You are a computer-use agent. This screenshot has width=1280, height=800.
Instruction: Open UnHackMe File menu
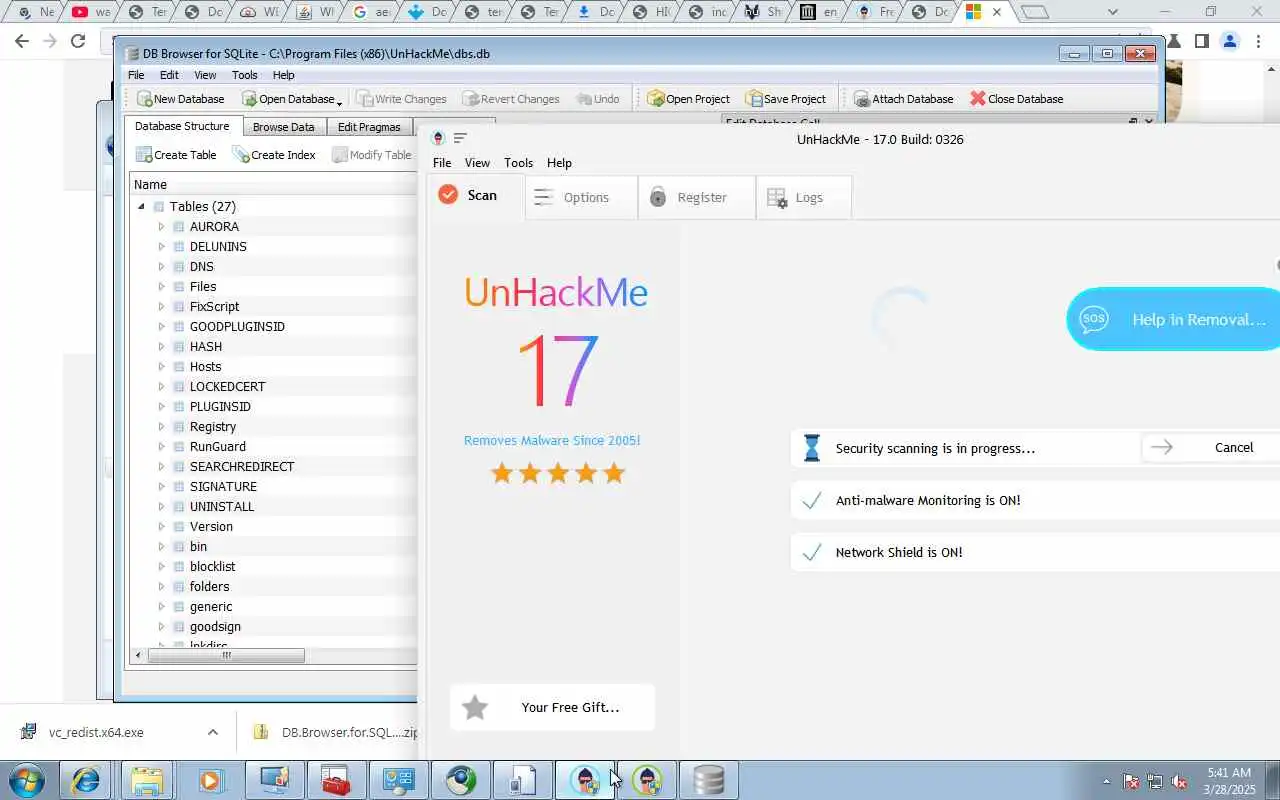click(x=442, y=163)
